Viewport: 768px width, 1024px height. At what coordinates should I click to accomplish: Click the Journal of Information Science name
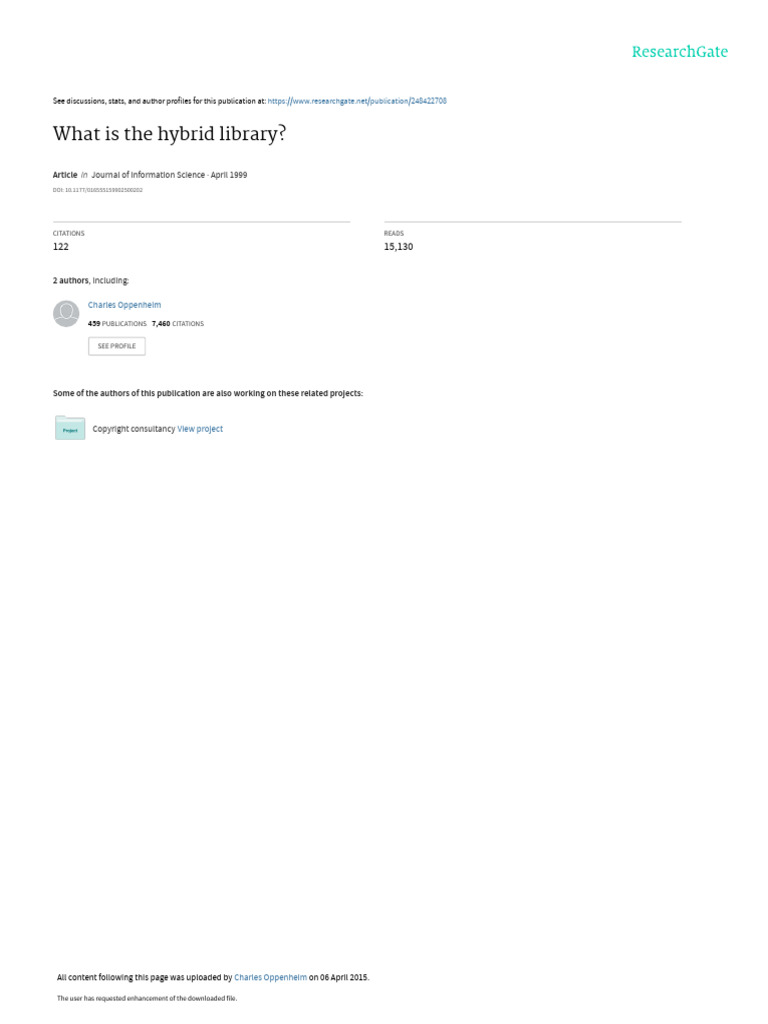click(x=148, y=175)
